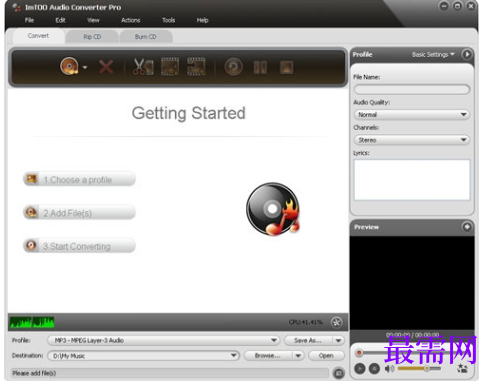Click the ImTOO app icon in title bar
This screenshot has width=496, height=381.
point(16,7)
